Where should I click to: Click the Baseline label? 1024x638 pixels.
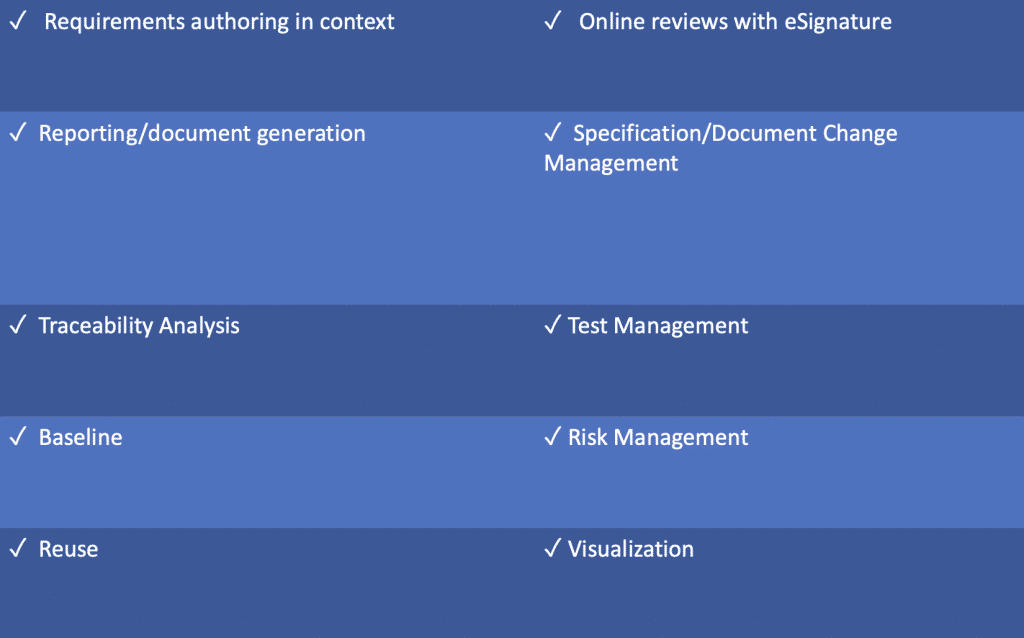[x=80, y=437]
